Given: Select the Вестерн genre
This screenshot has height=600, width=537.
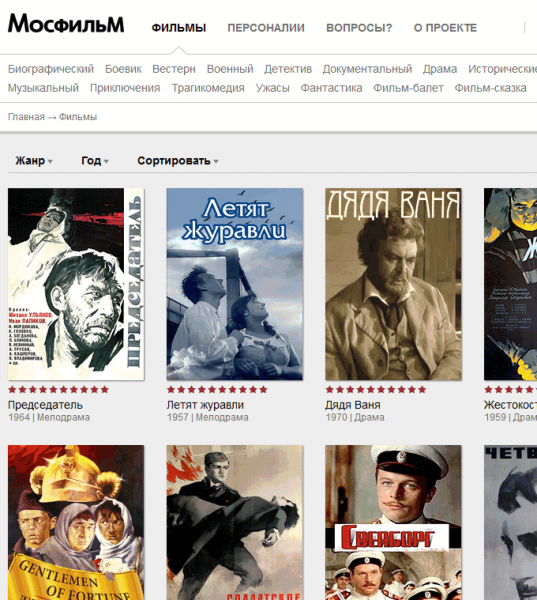Looking at the screenshot, I should (x=174, y=69).
